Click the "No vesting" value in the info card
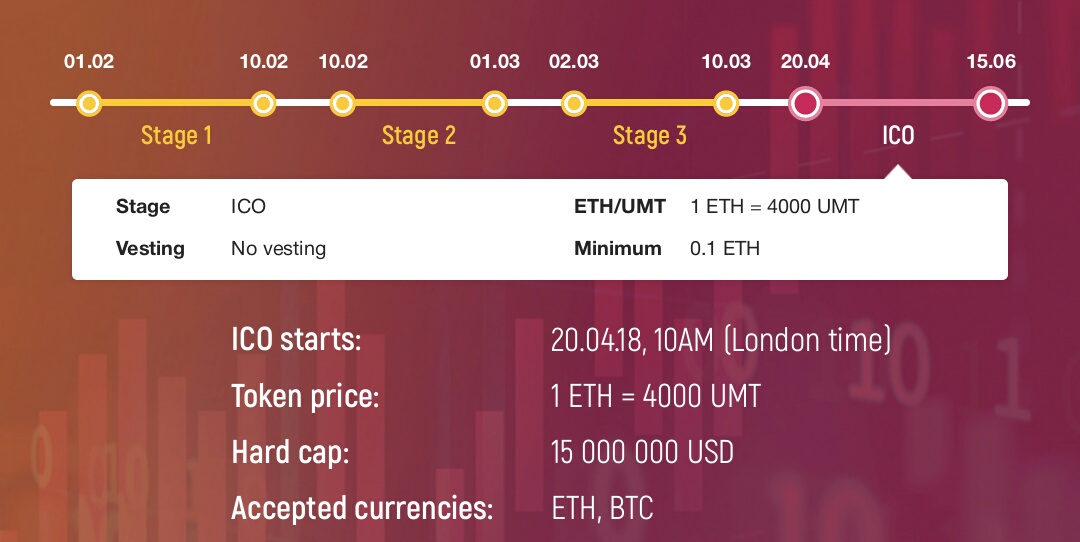Viewport: 1080px width, 542px height. click(278, 249)
